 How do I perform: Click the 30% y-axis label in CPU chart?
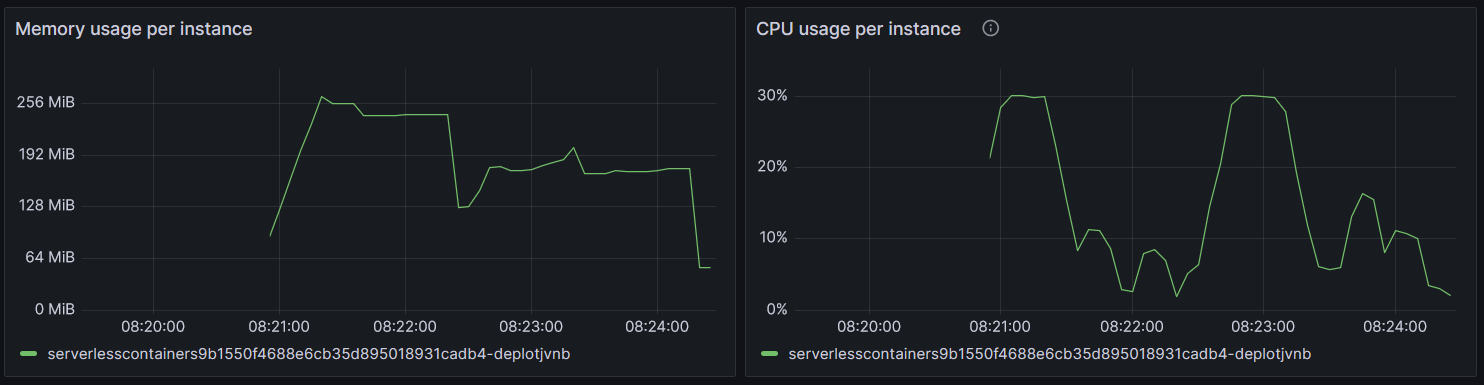[x=777, y=95]
